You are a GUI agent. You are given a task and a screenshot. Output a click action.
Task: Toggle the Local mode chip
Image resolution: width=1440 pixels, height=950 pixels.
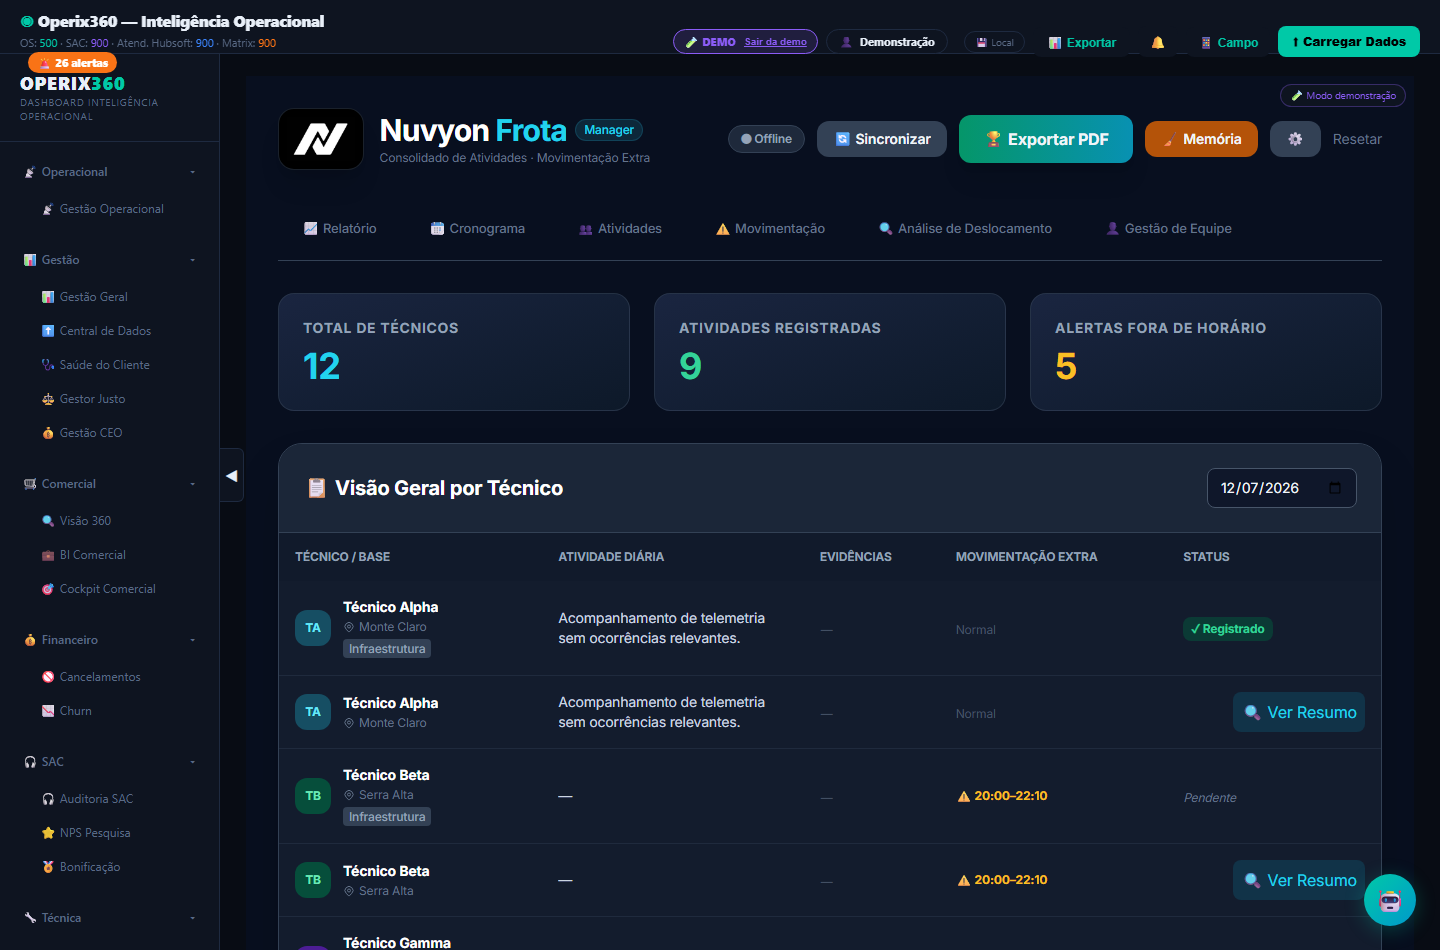pyautogui.click(x=995, y=42)
